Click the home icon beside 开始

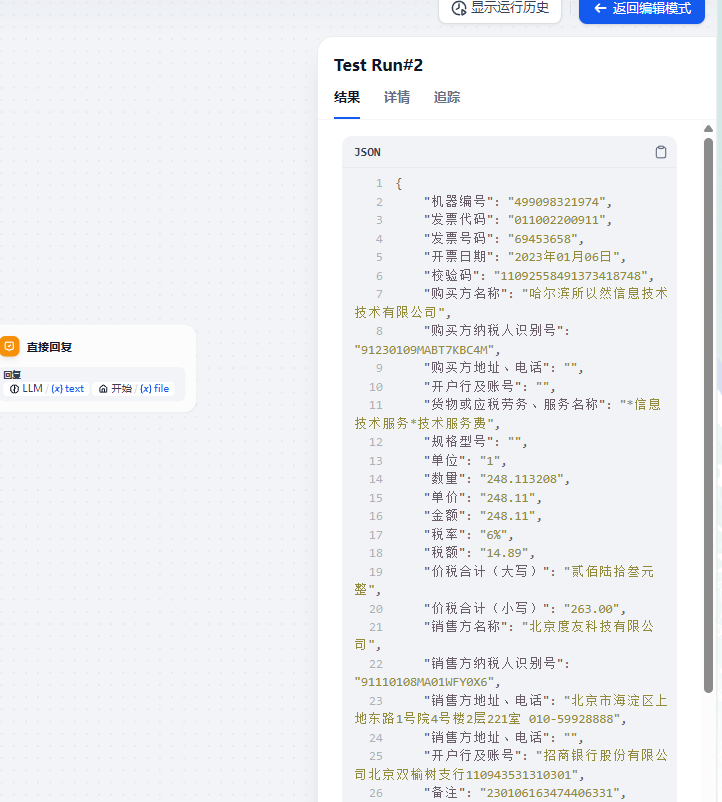(x=103, y=389)
